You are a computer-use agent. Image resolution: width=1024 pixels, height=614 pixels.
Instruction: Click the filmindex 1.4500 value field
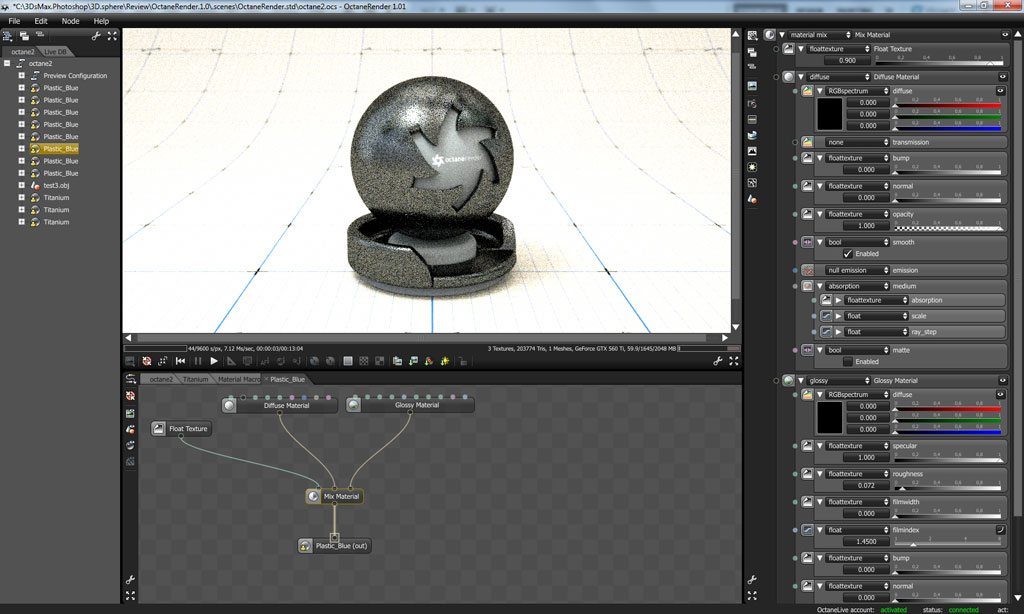(x=866, y=541)
